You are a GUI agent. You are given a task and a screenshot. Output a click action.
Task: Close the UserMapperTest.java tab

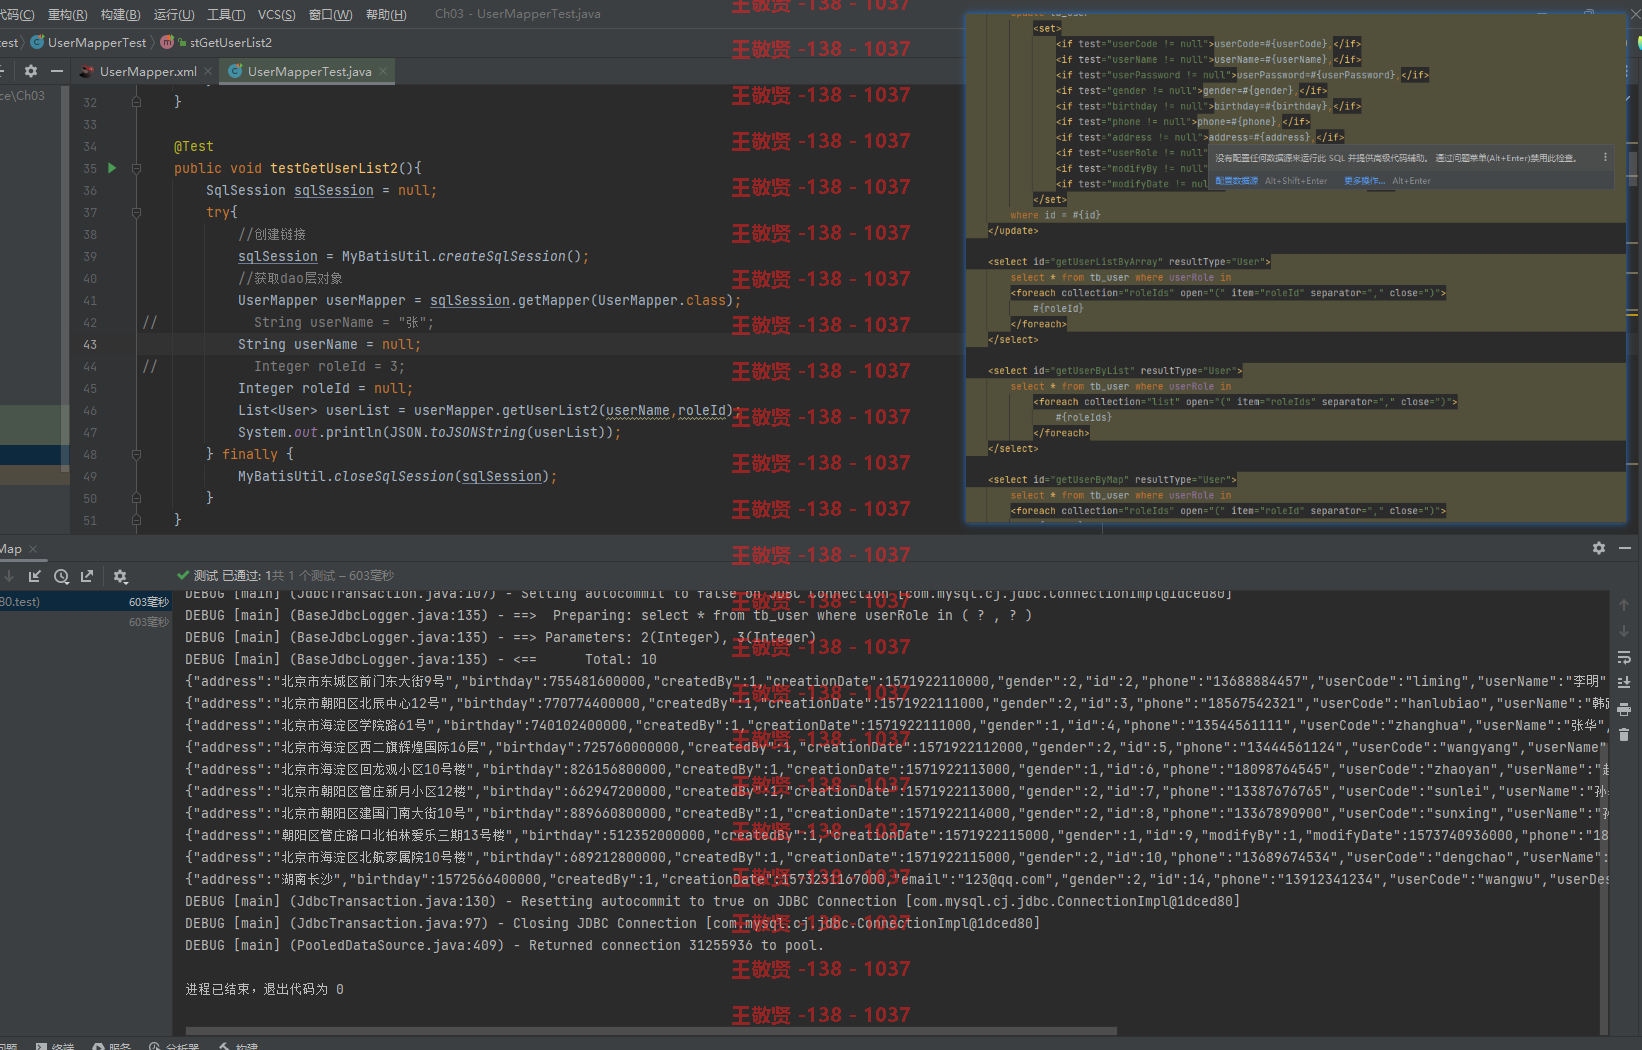[383, 71]
